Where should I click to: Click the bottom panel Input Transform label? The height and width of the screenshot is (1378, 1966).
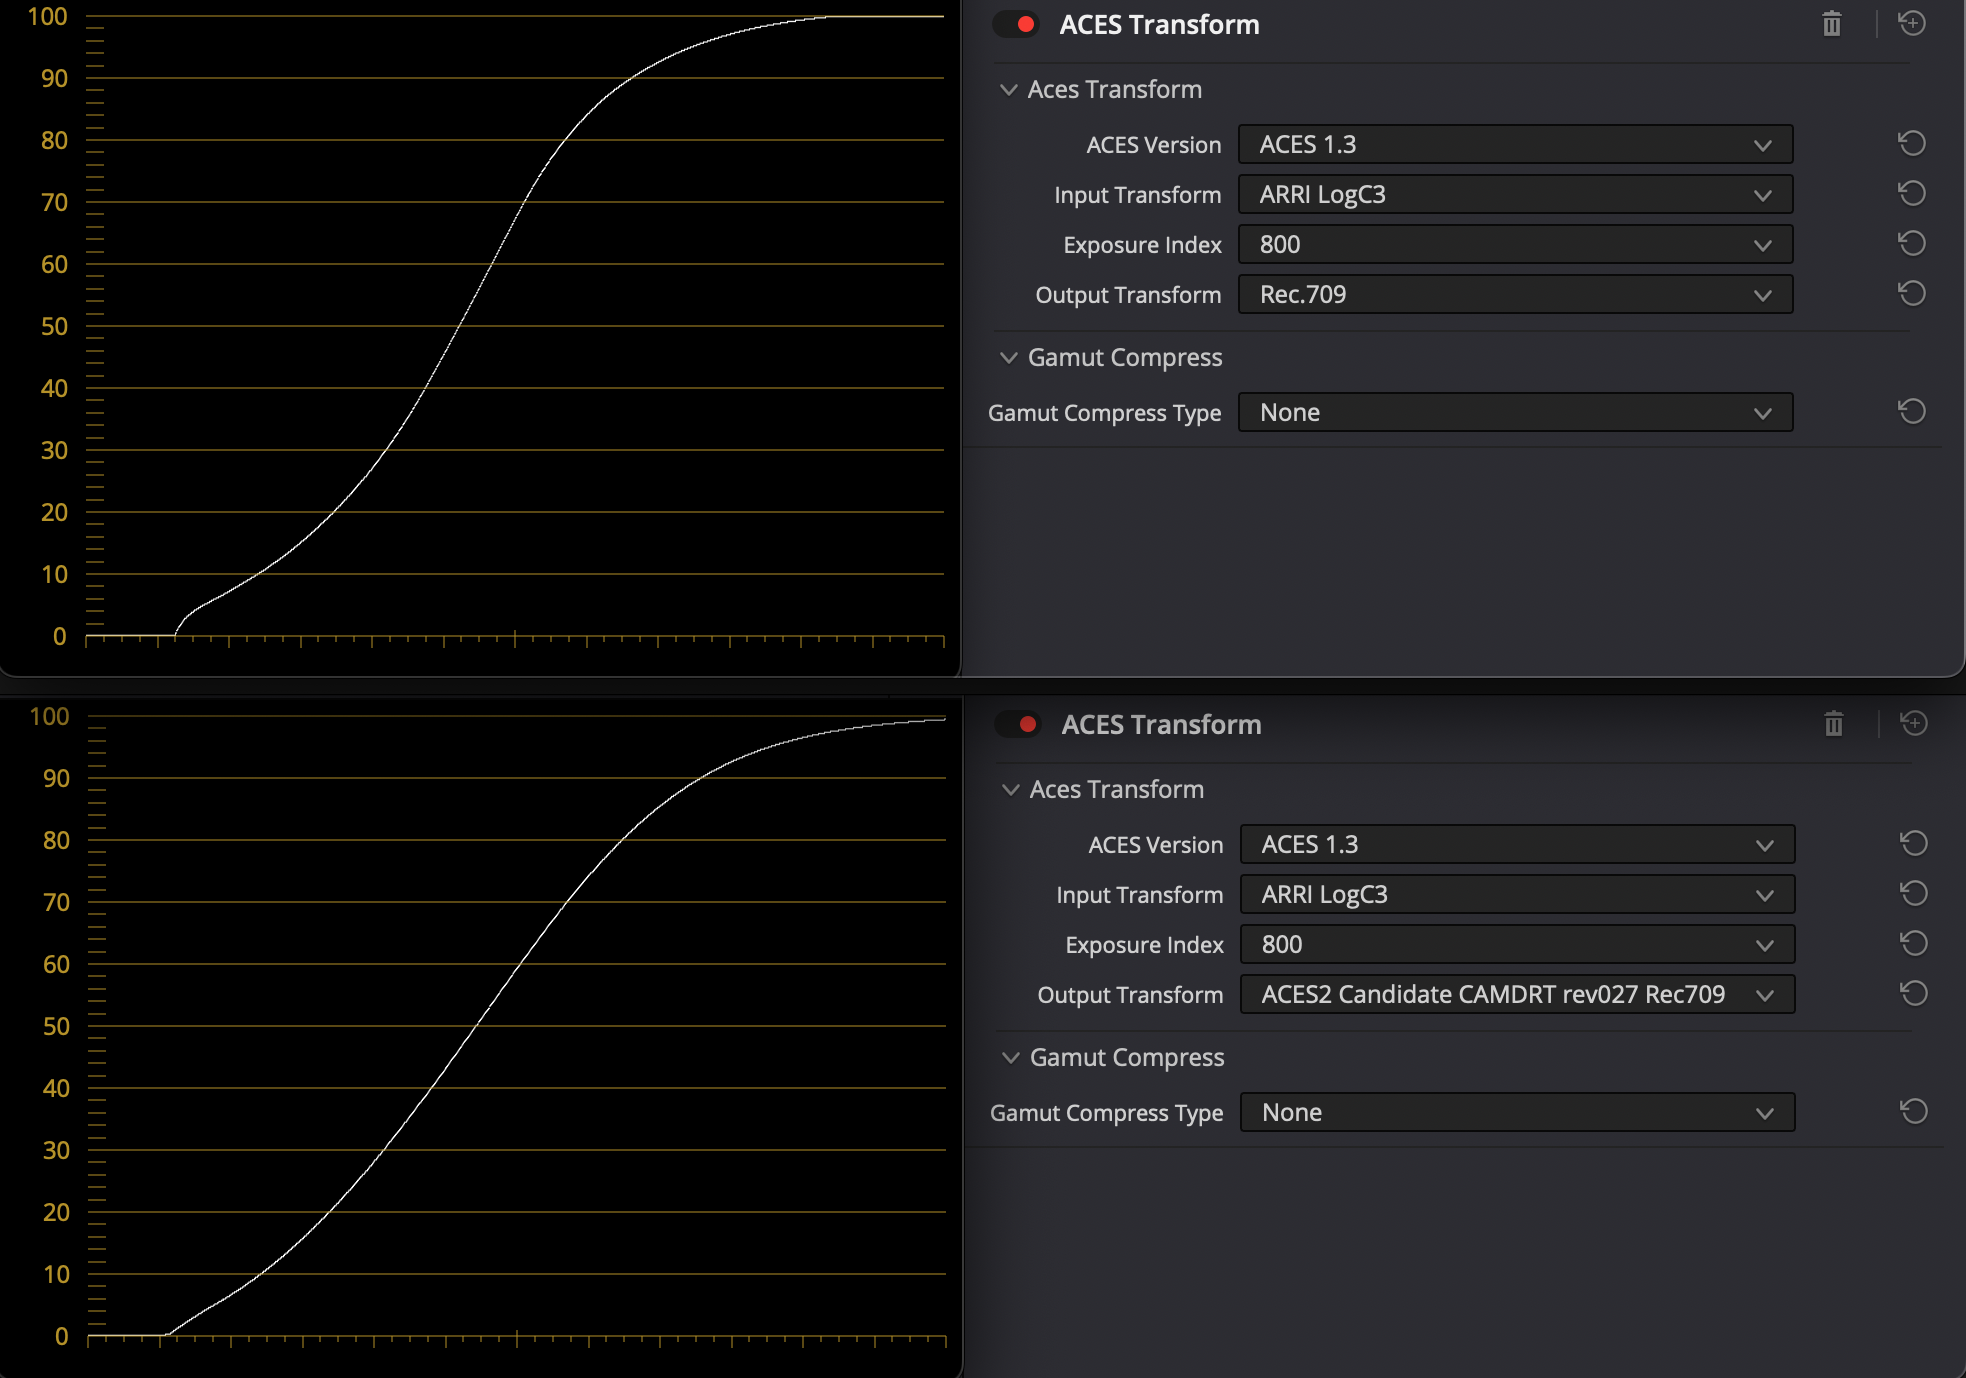[x=1139, y=895]
